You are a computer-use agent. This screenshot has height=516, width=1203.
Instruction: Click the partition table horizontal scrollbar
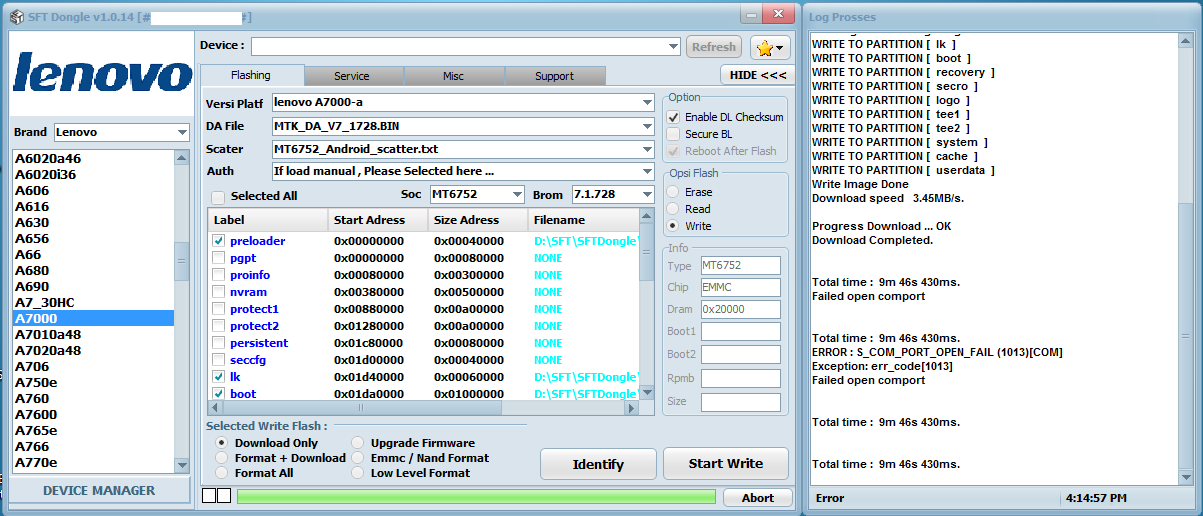[423, 409]
